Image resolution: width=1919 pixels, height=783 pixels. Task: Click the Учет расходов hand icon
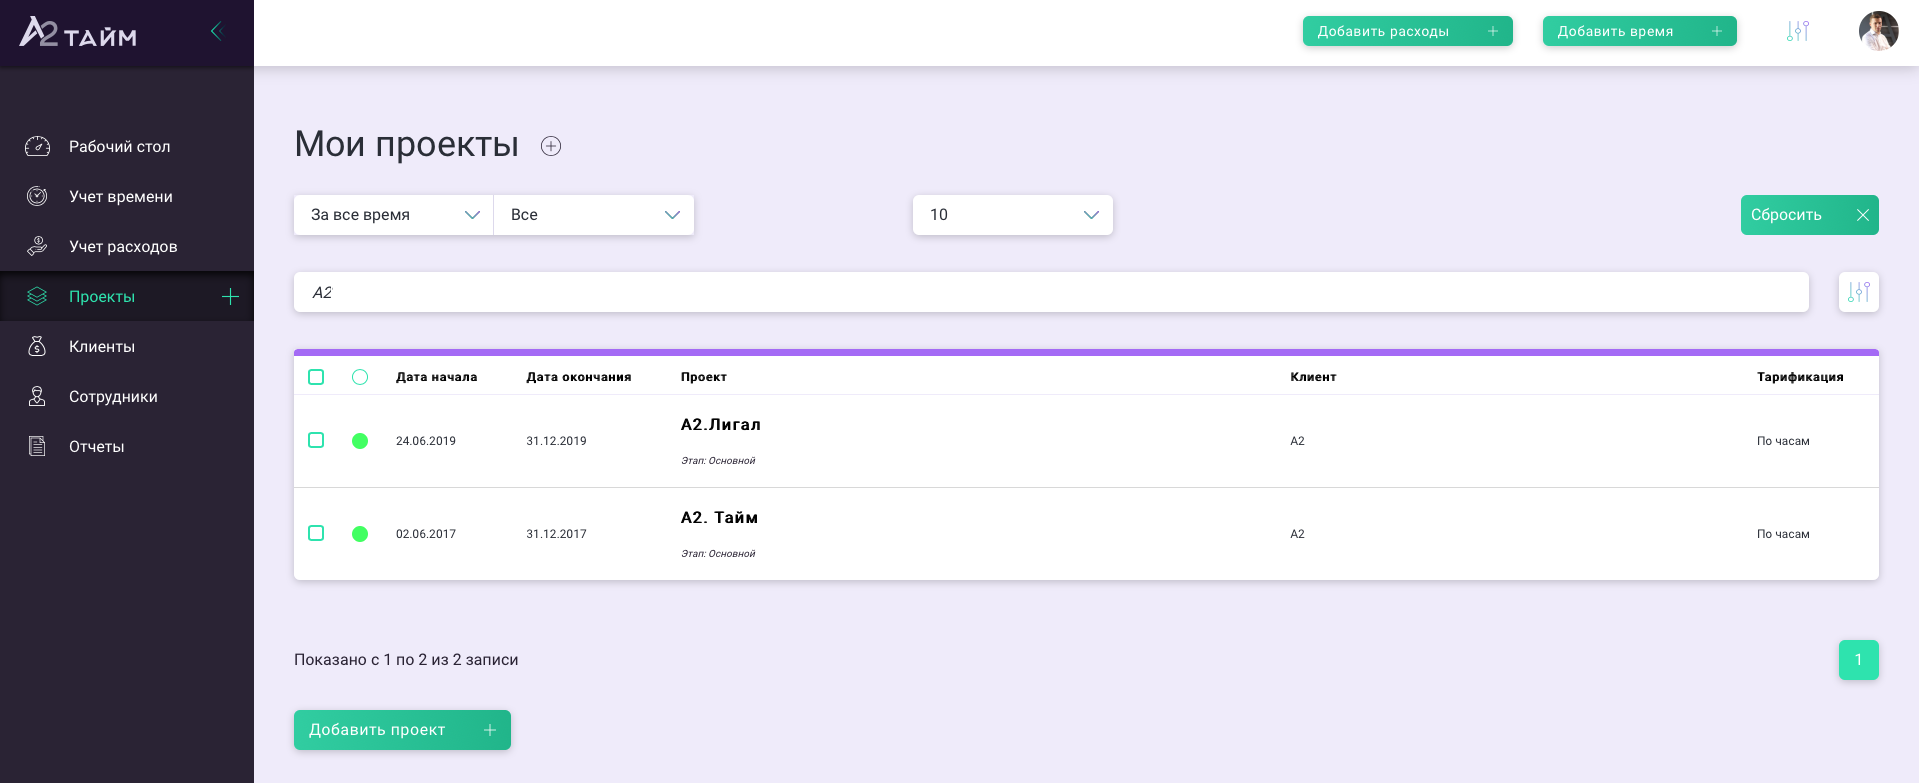[37, 246]
